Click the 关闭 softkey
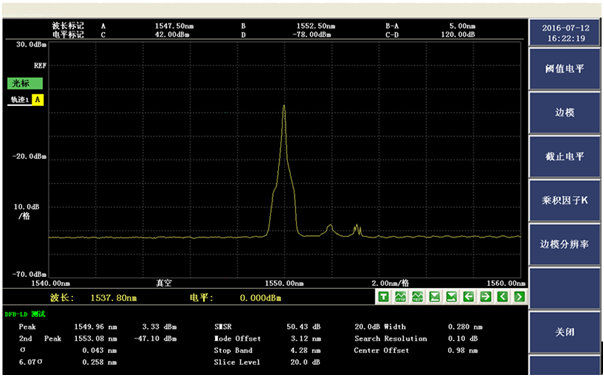 564,332
